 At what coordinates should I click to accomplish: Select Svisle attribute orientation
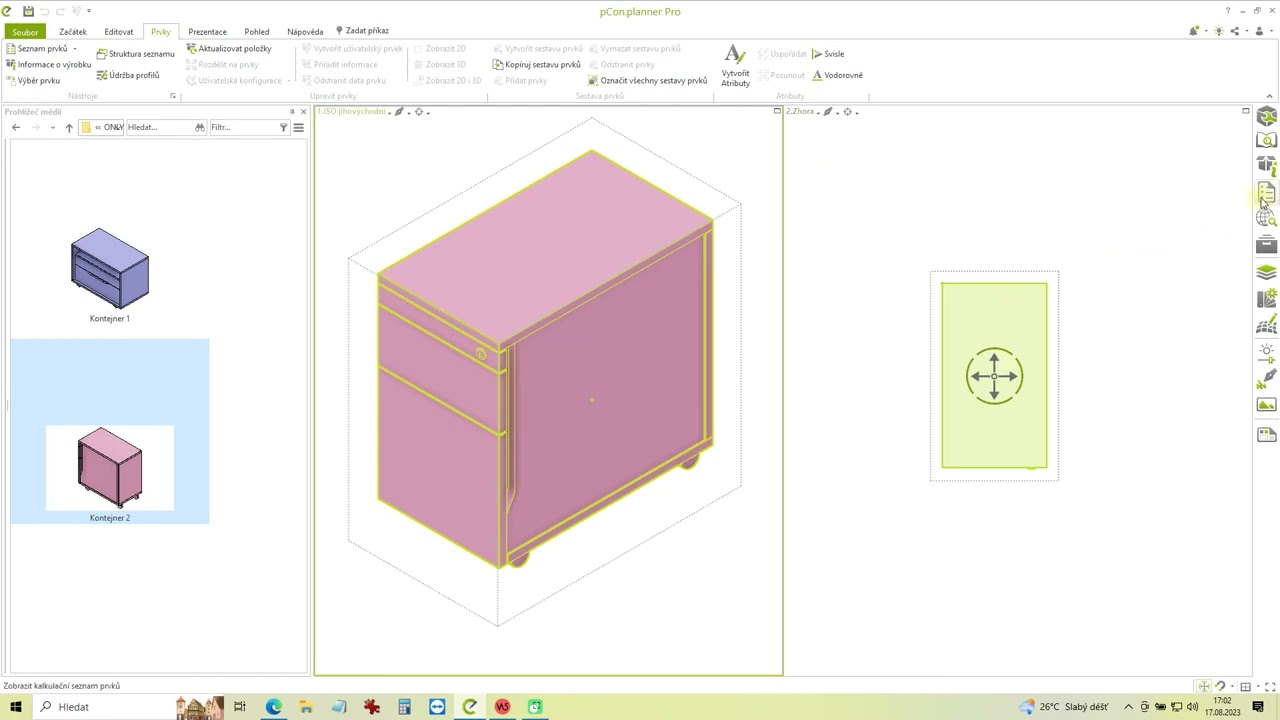[x=828, y=54]
